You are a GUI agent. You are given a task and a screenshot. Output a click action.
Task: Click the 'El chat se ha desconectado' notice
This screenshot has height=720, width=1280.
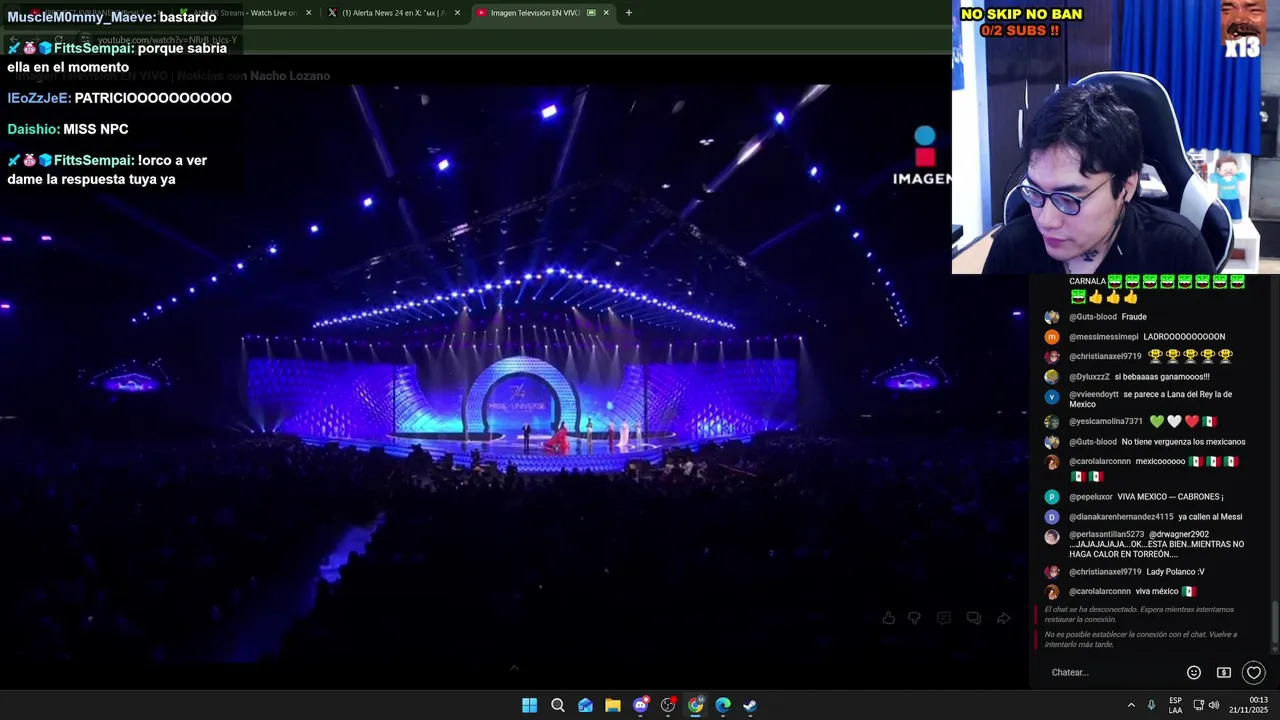(1140, 614)
